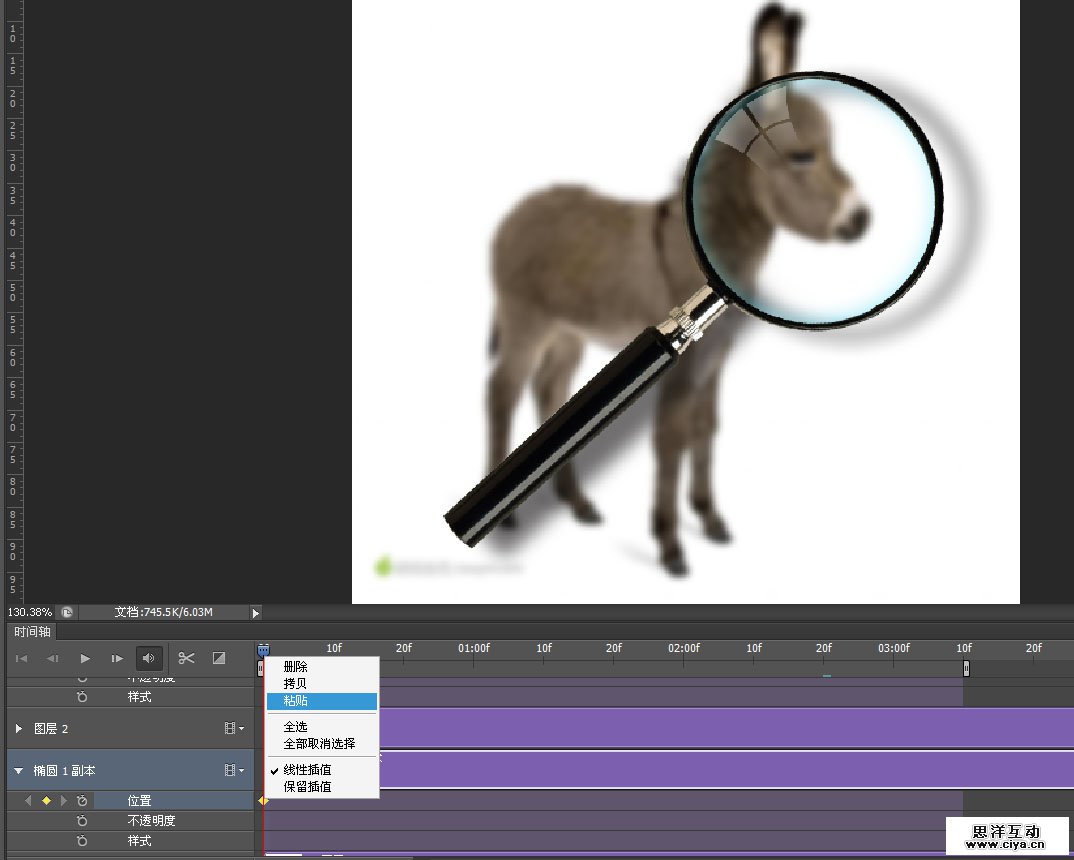
Task: Collapse the 椭圆 1 副本 track
Action: tap(18, 771)
